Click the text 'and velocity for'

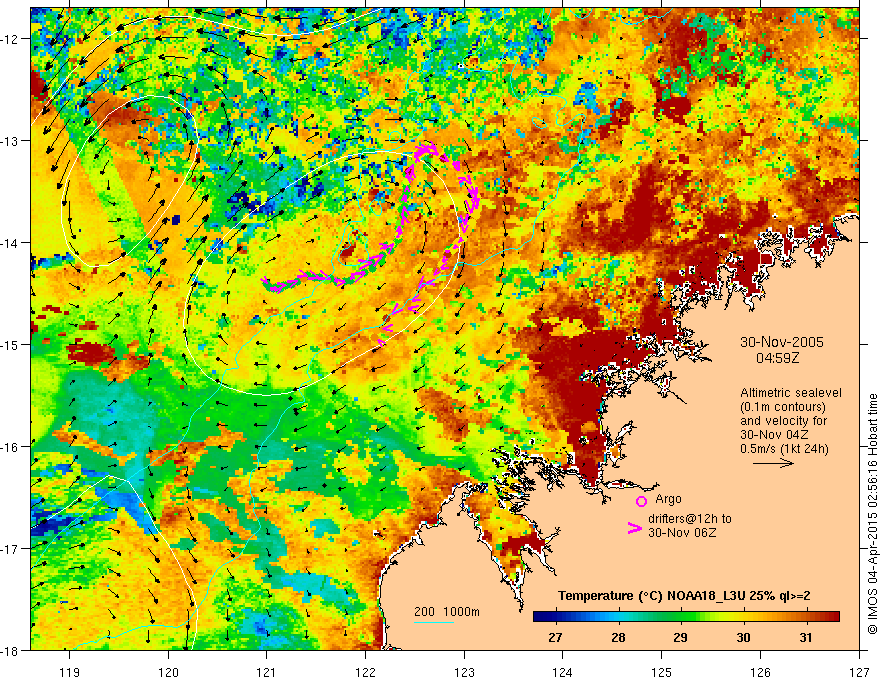pos(783,421)
